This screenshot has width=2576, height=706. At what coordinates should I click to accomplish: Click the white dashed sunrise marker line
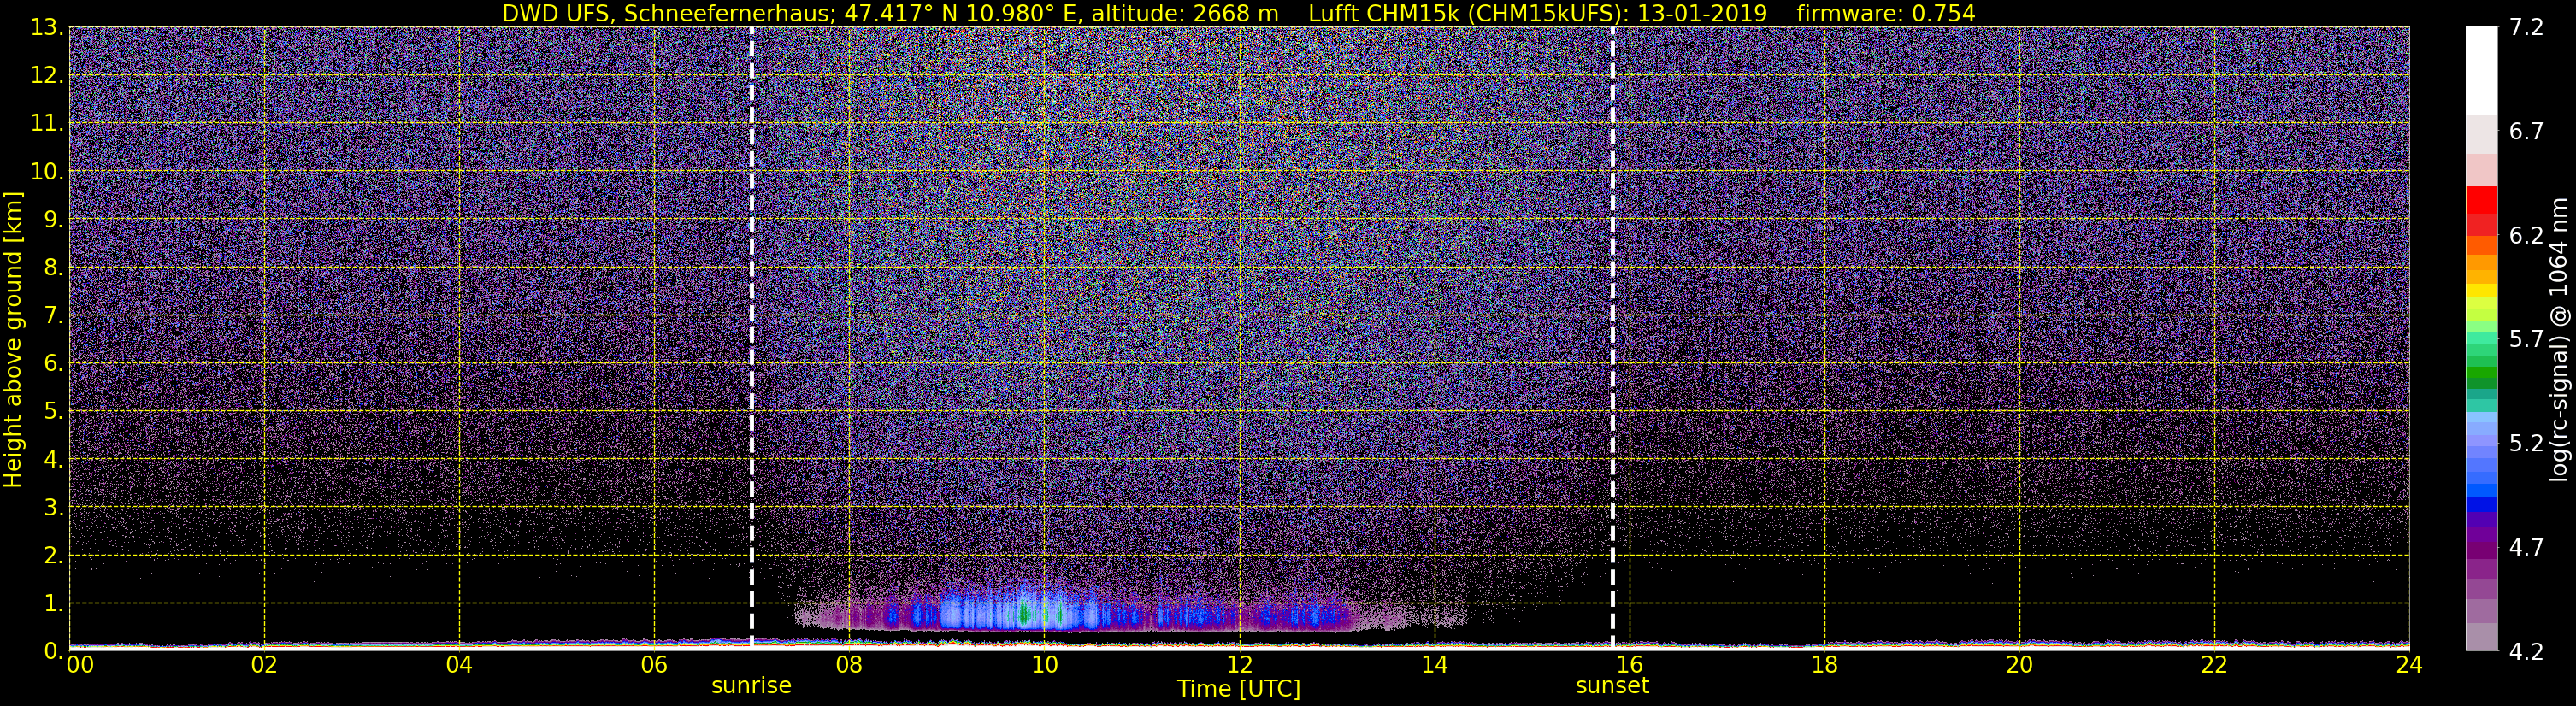point(751,338)
